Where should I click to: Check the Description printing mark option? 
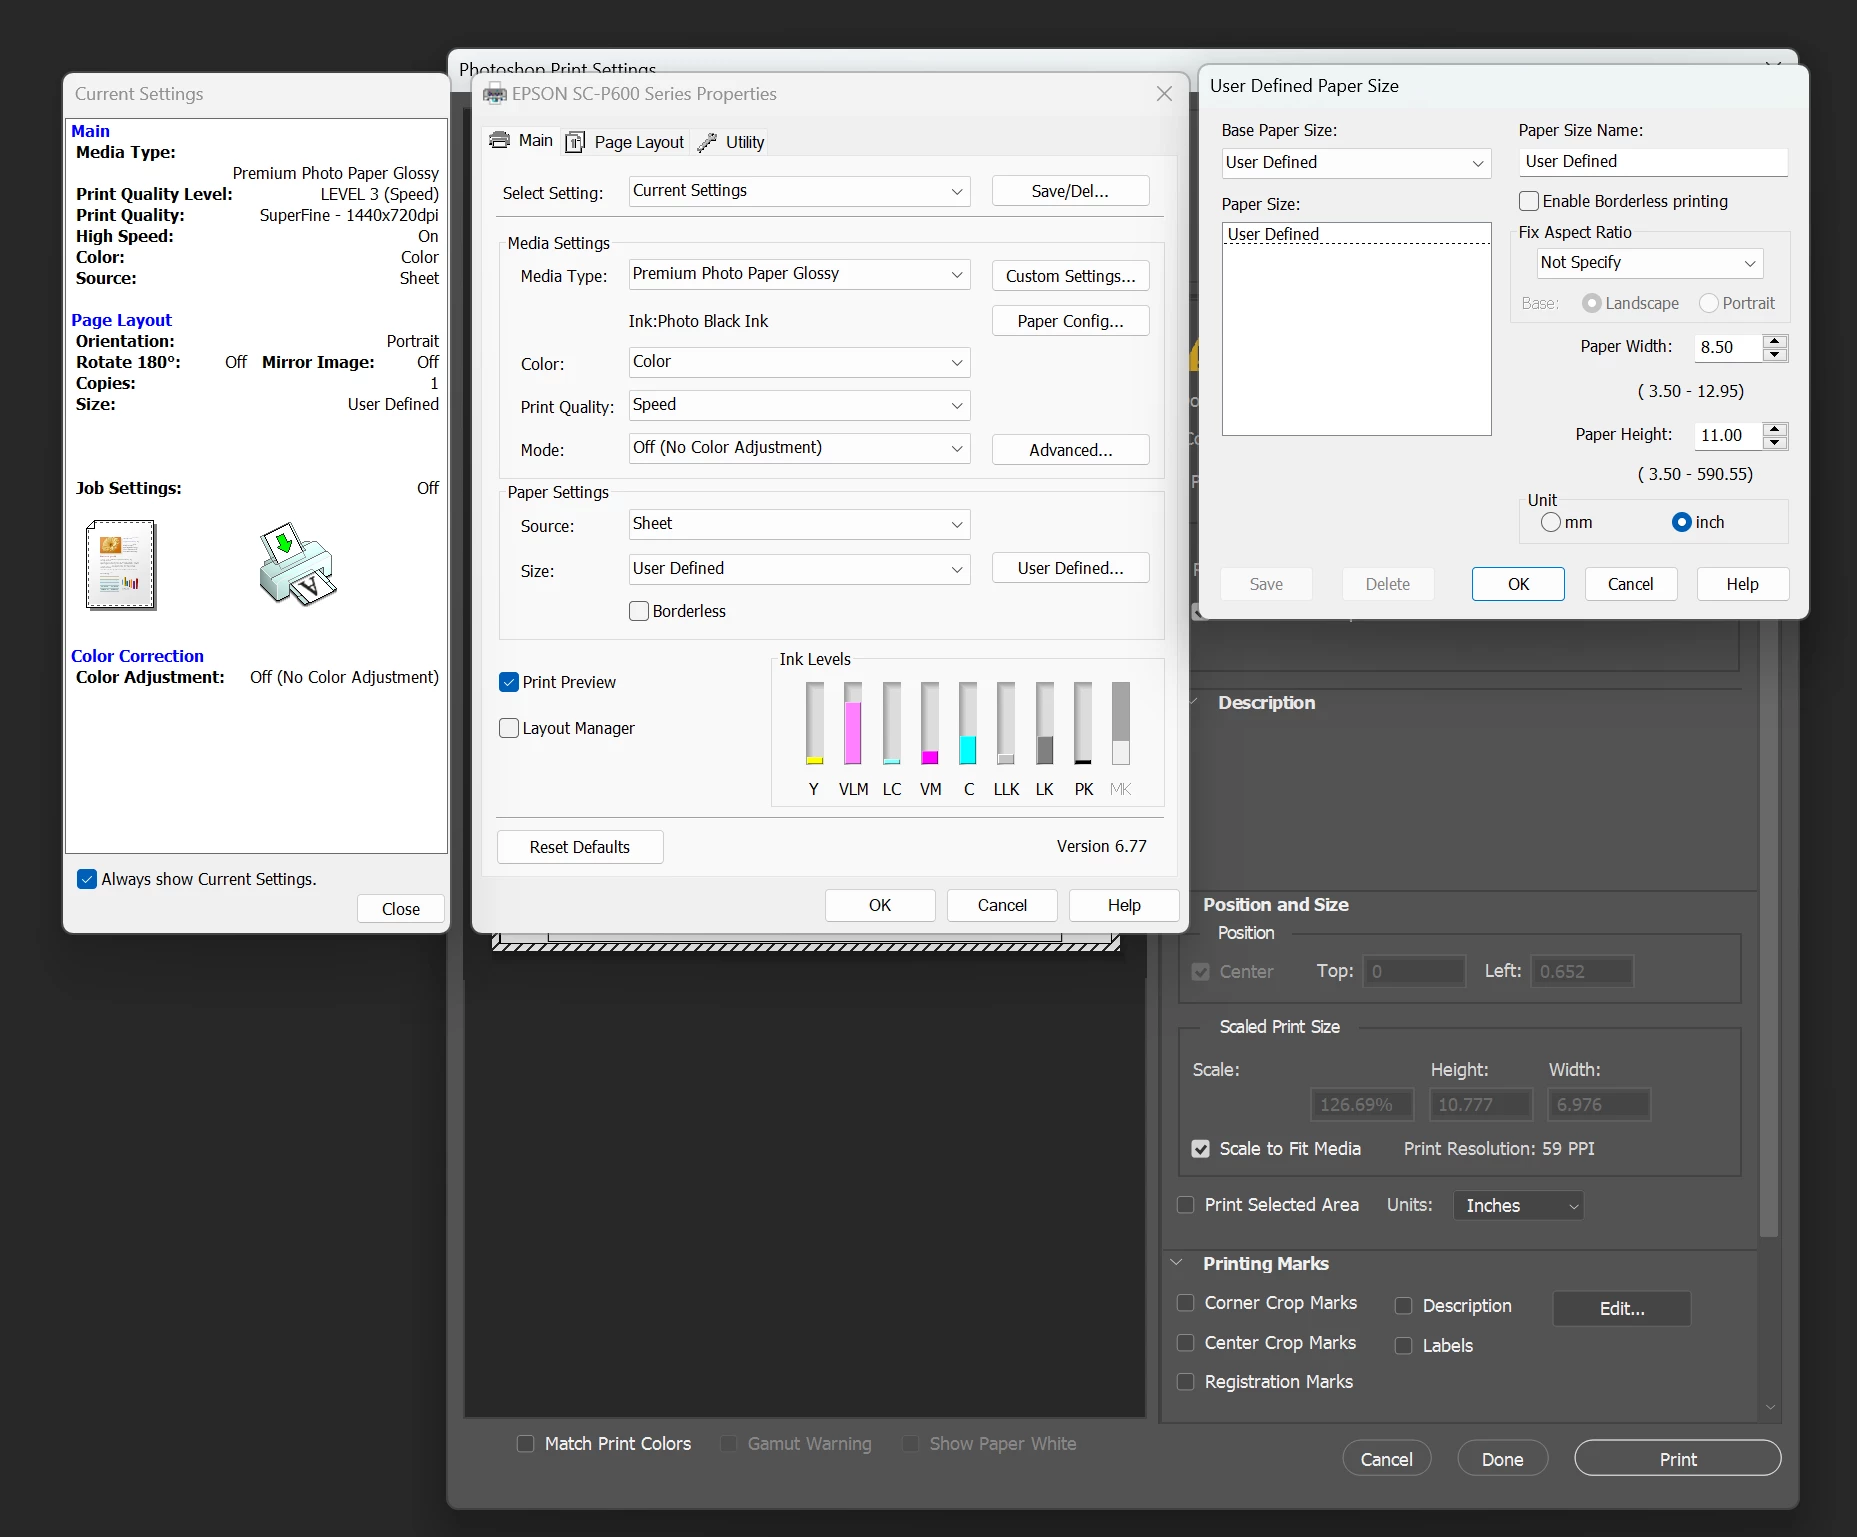click(x=1404, y=1306)
